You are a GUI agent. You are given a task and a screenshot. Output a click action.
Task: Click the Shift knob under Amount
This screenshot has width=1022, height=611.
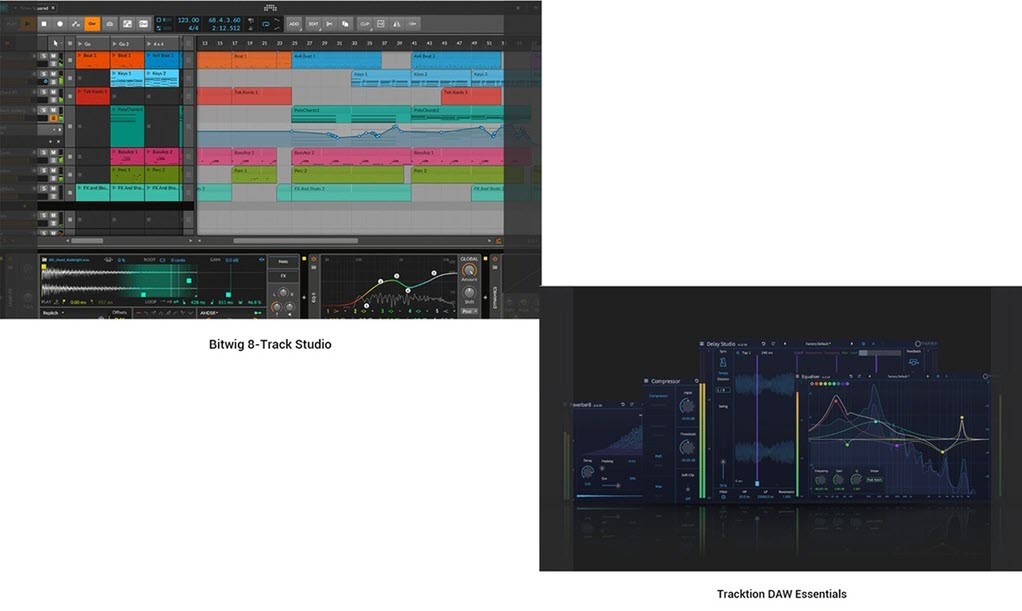469,293
